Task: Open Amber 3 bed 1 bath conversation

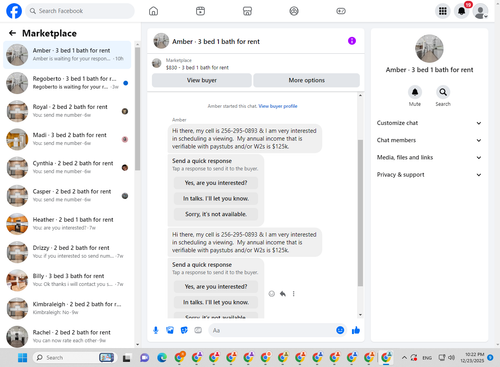Action: (67, 55)
